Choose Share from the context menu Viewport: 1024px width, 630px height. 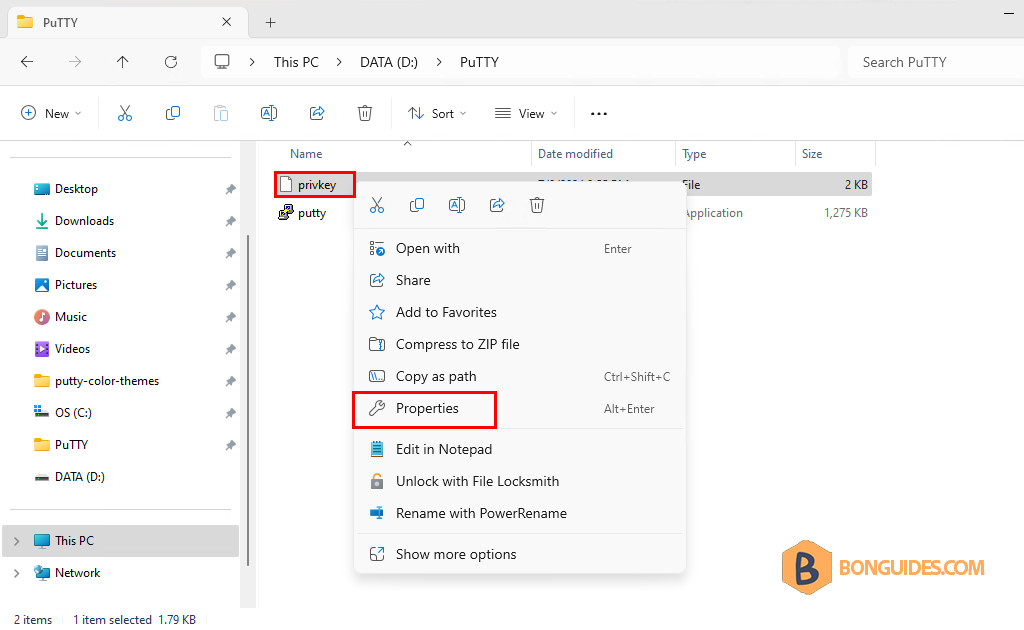[520, 281]
